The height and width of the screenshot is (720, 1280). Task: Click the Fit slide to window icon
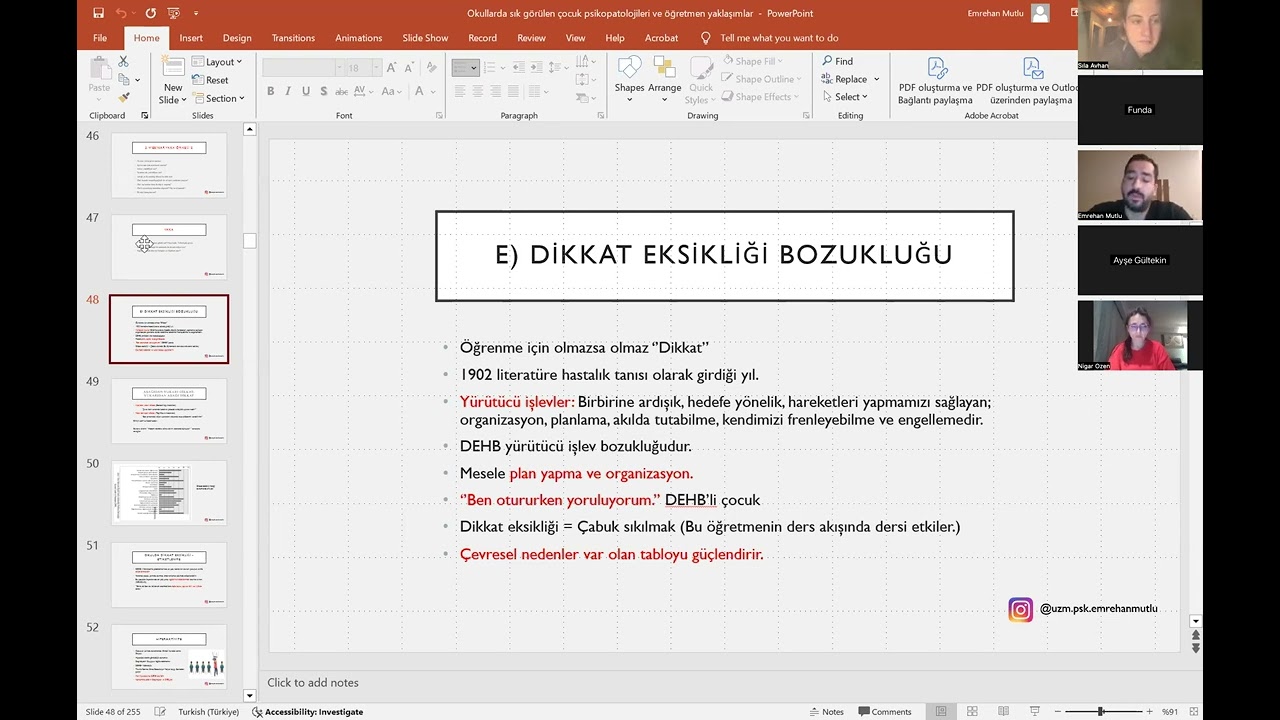1195,711
